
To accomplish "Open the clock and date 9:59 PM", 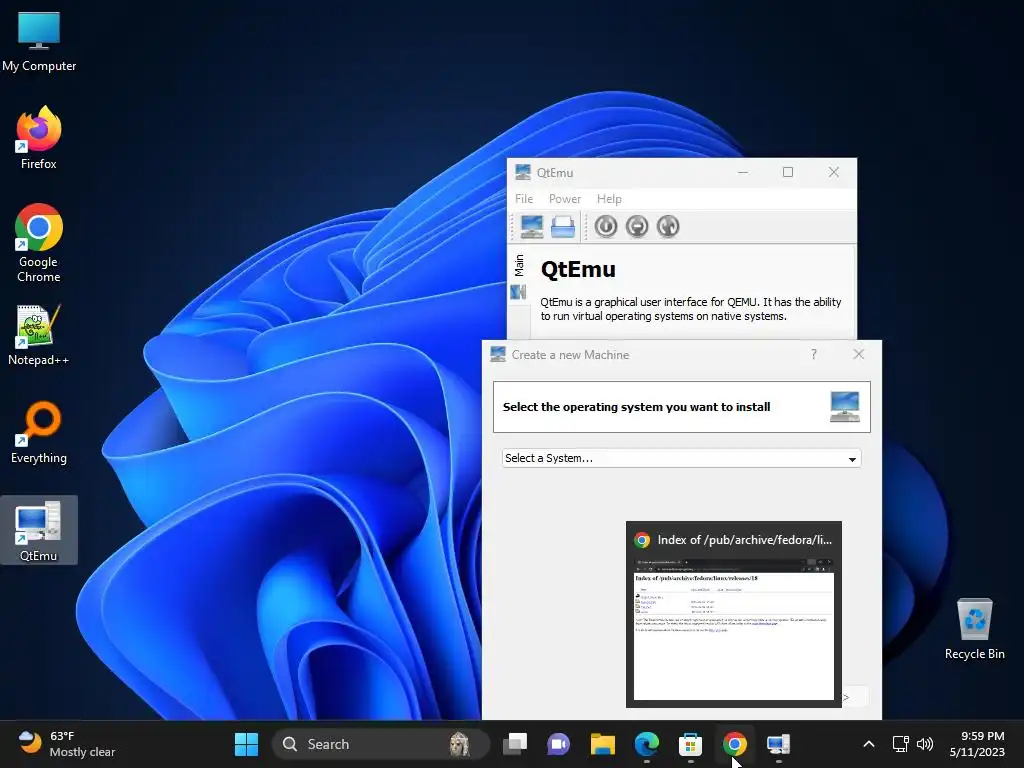I will pos(977,744).
